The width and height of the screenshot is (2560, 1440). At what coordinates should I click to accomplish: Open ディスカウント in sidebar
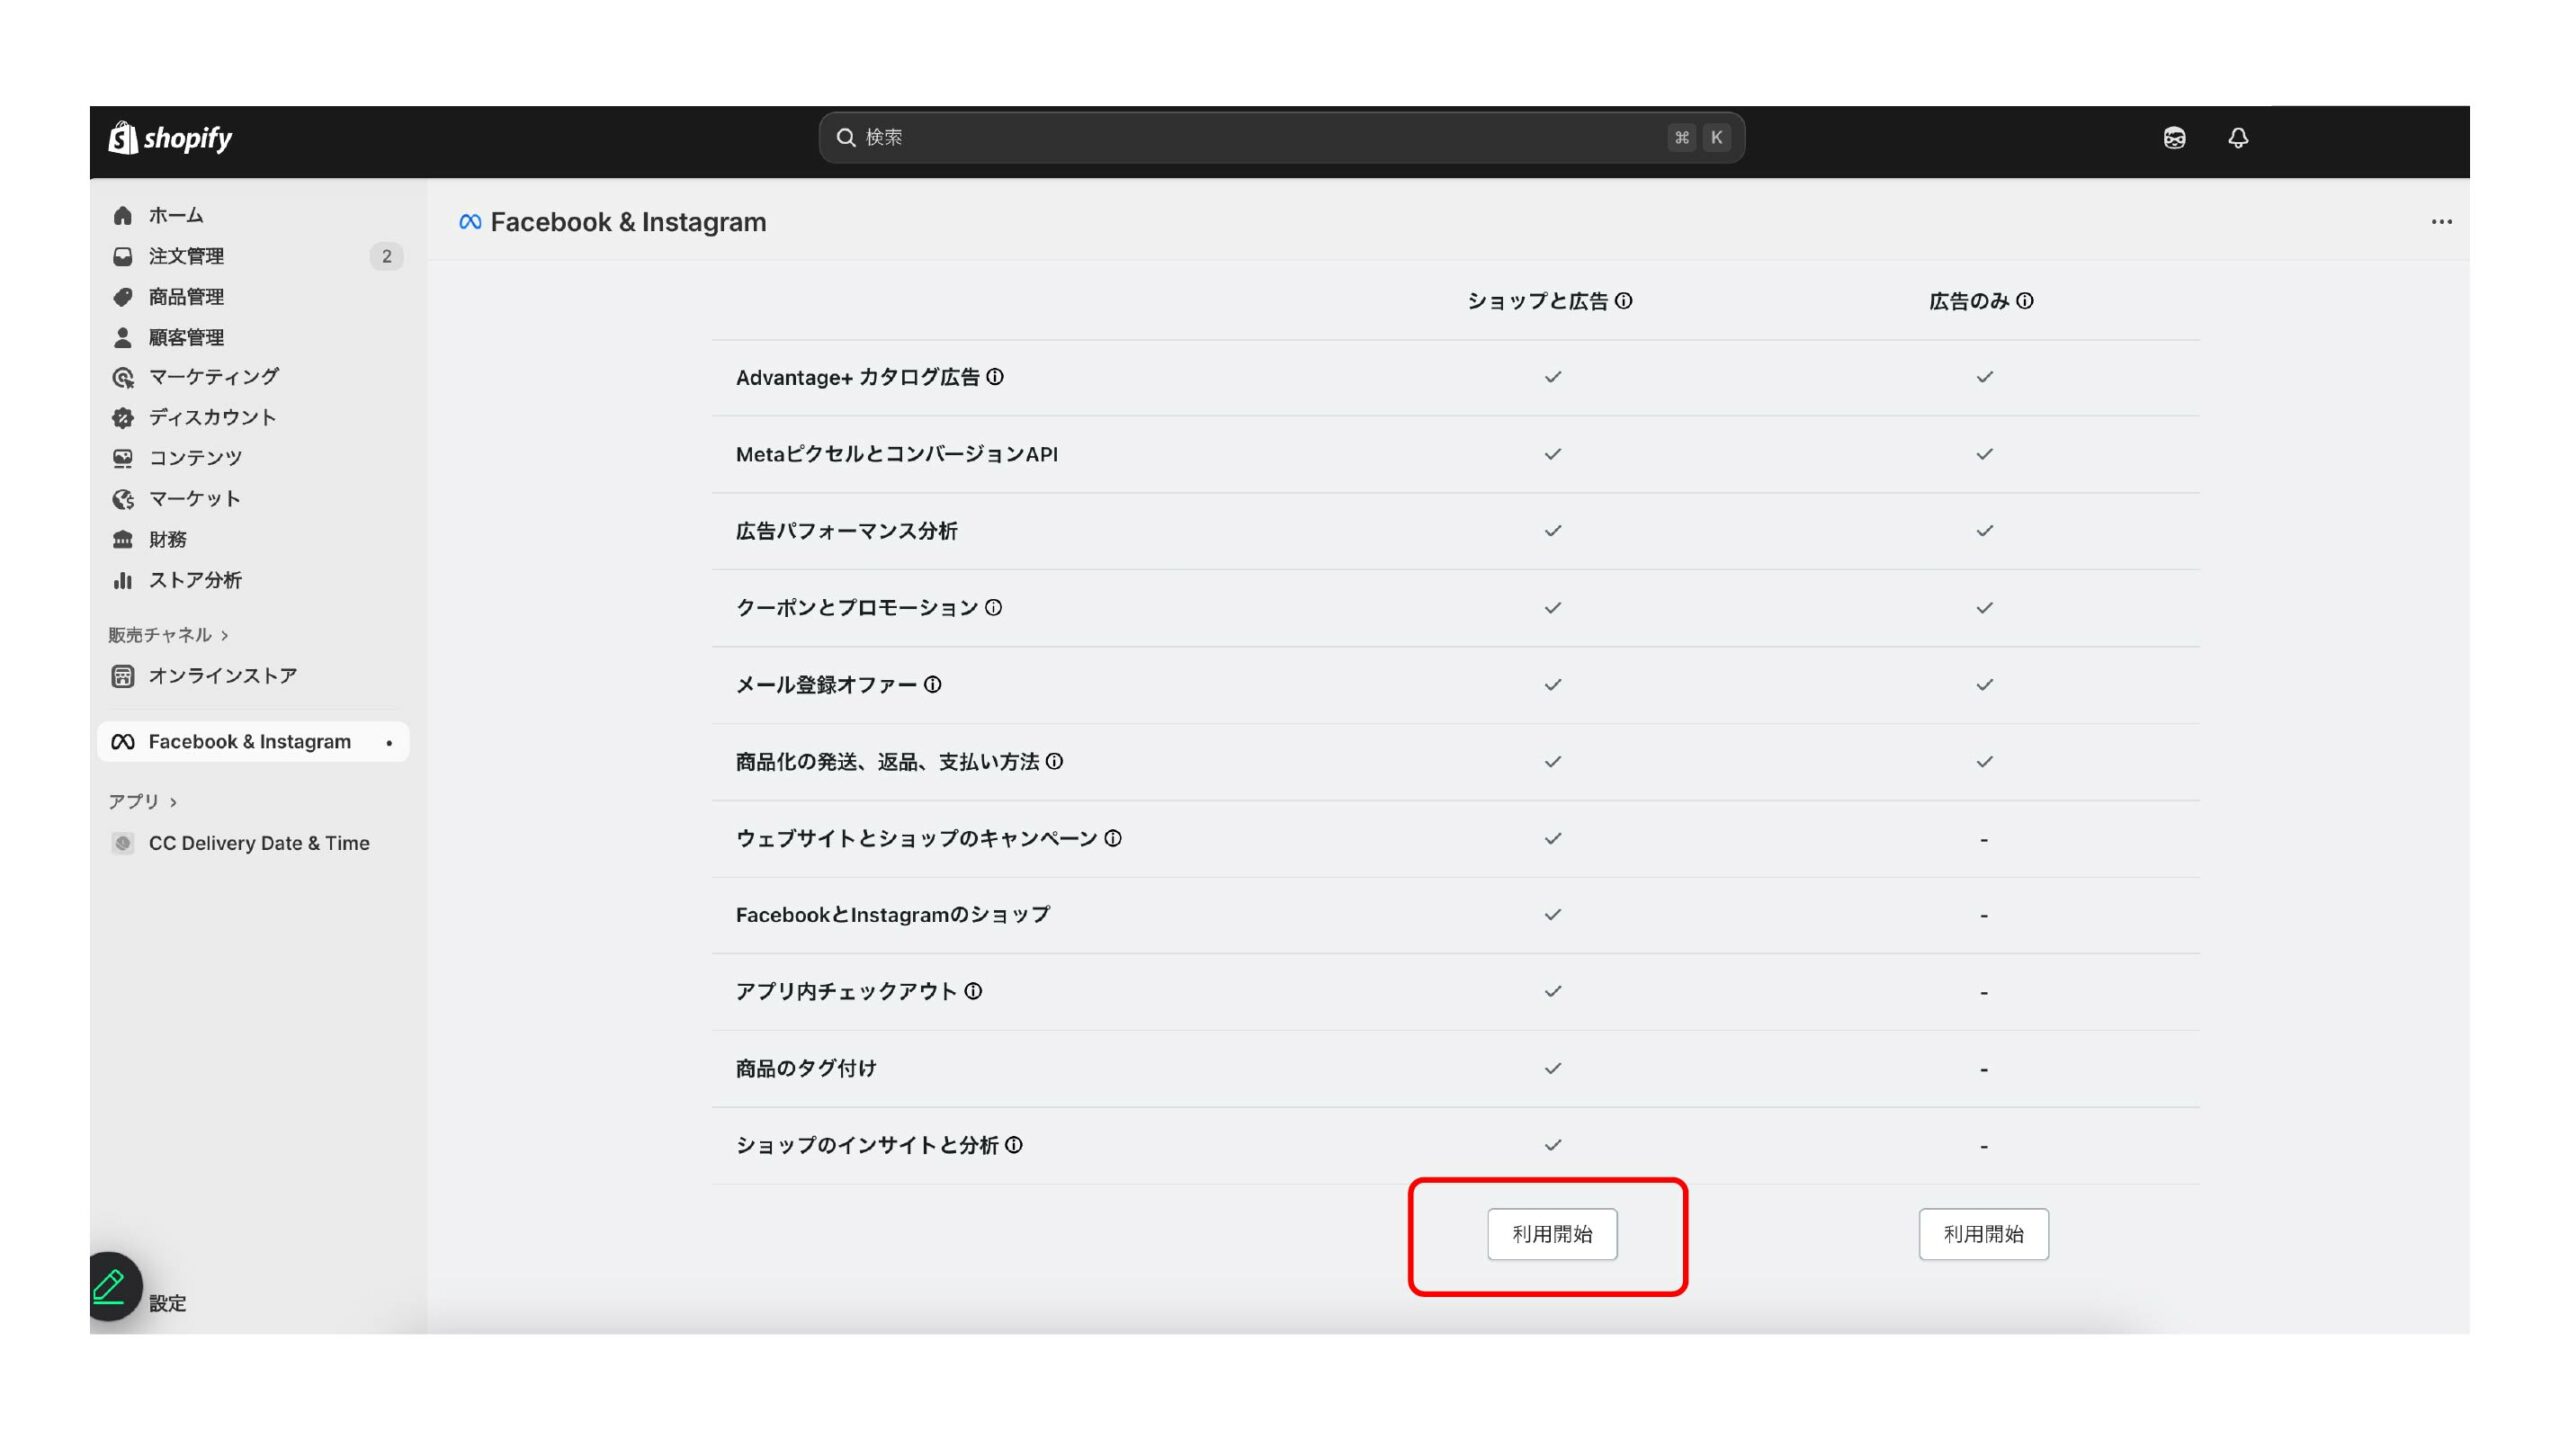click(212, 417)
